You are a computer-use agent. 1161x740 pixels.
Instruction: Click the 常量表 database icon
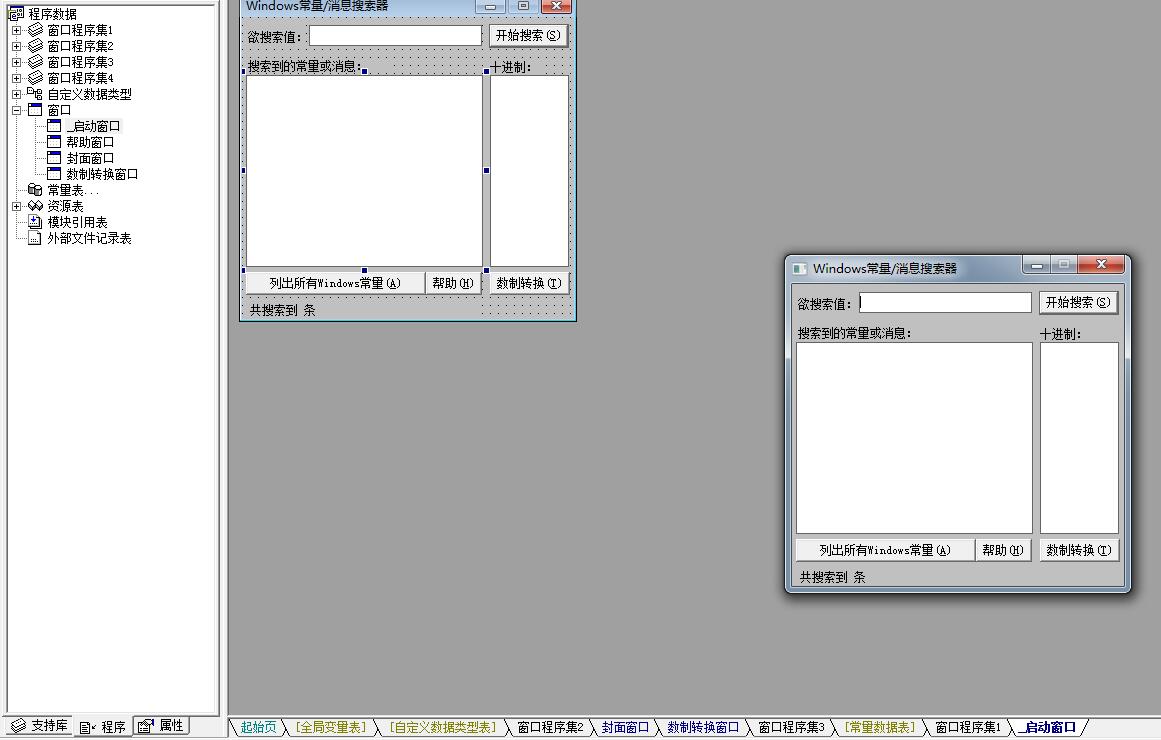(36, 190)
